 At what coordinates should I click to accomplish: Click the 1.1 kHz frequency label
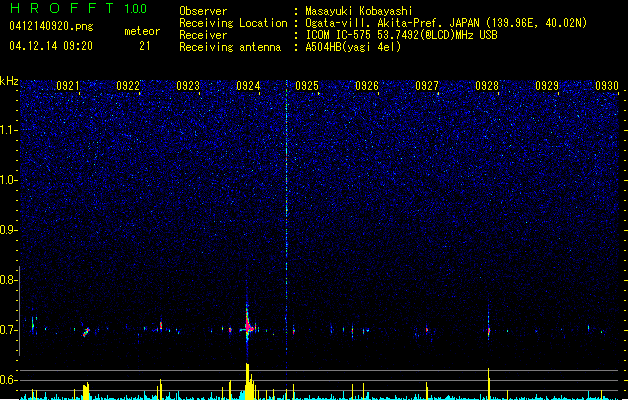click(8, 130)
